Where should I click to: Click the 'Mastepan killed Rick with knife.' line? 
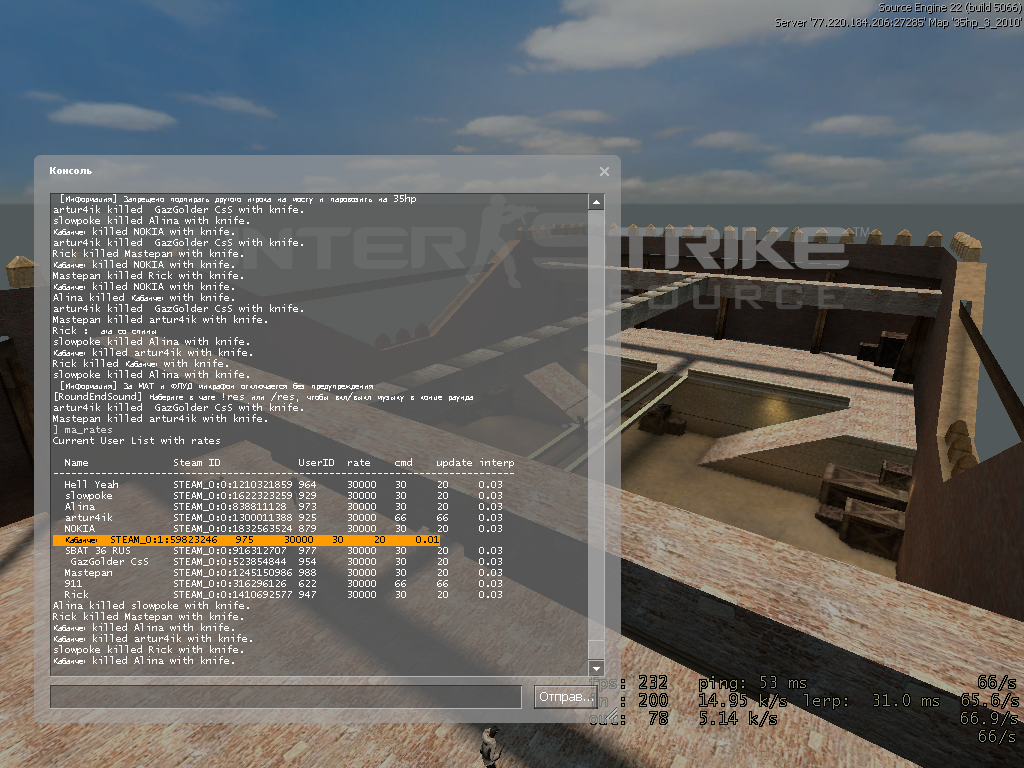pyautogui.click(x=148, y=276)
